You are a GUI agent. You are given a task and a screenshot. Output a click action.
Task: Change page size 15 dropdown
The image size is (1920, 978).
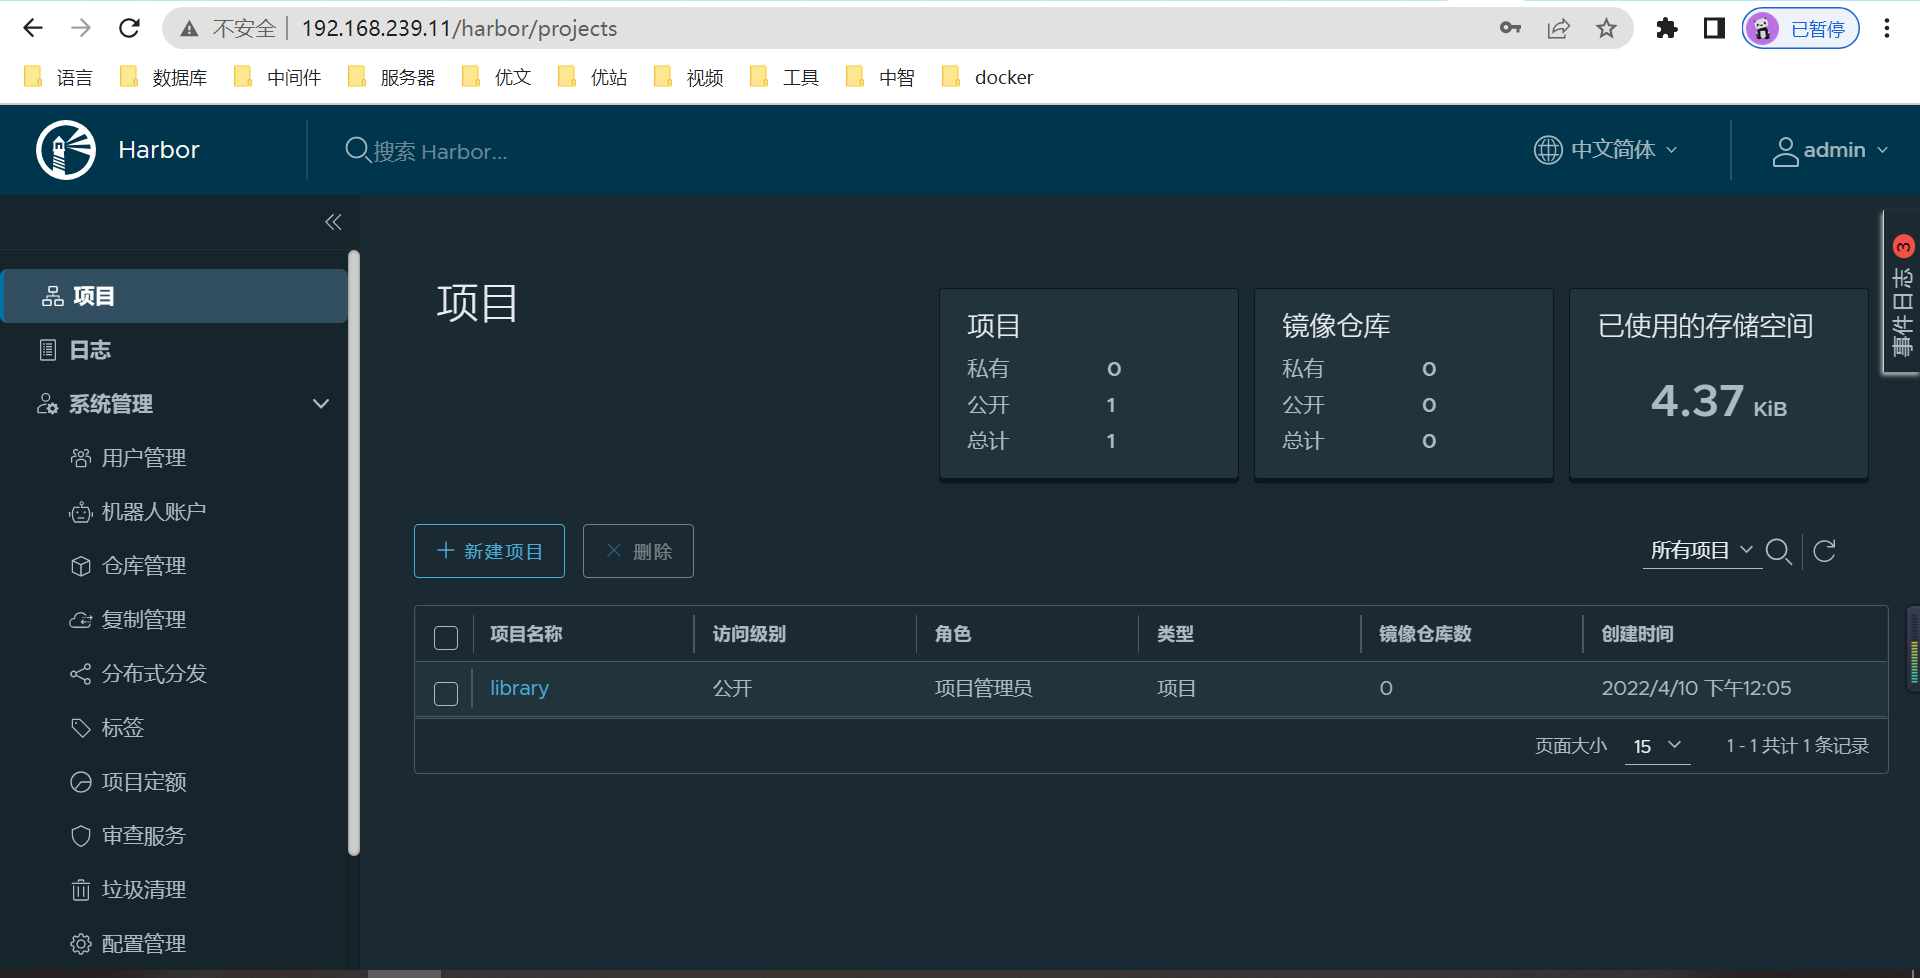pos(1657,746)
